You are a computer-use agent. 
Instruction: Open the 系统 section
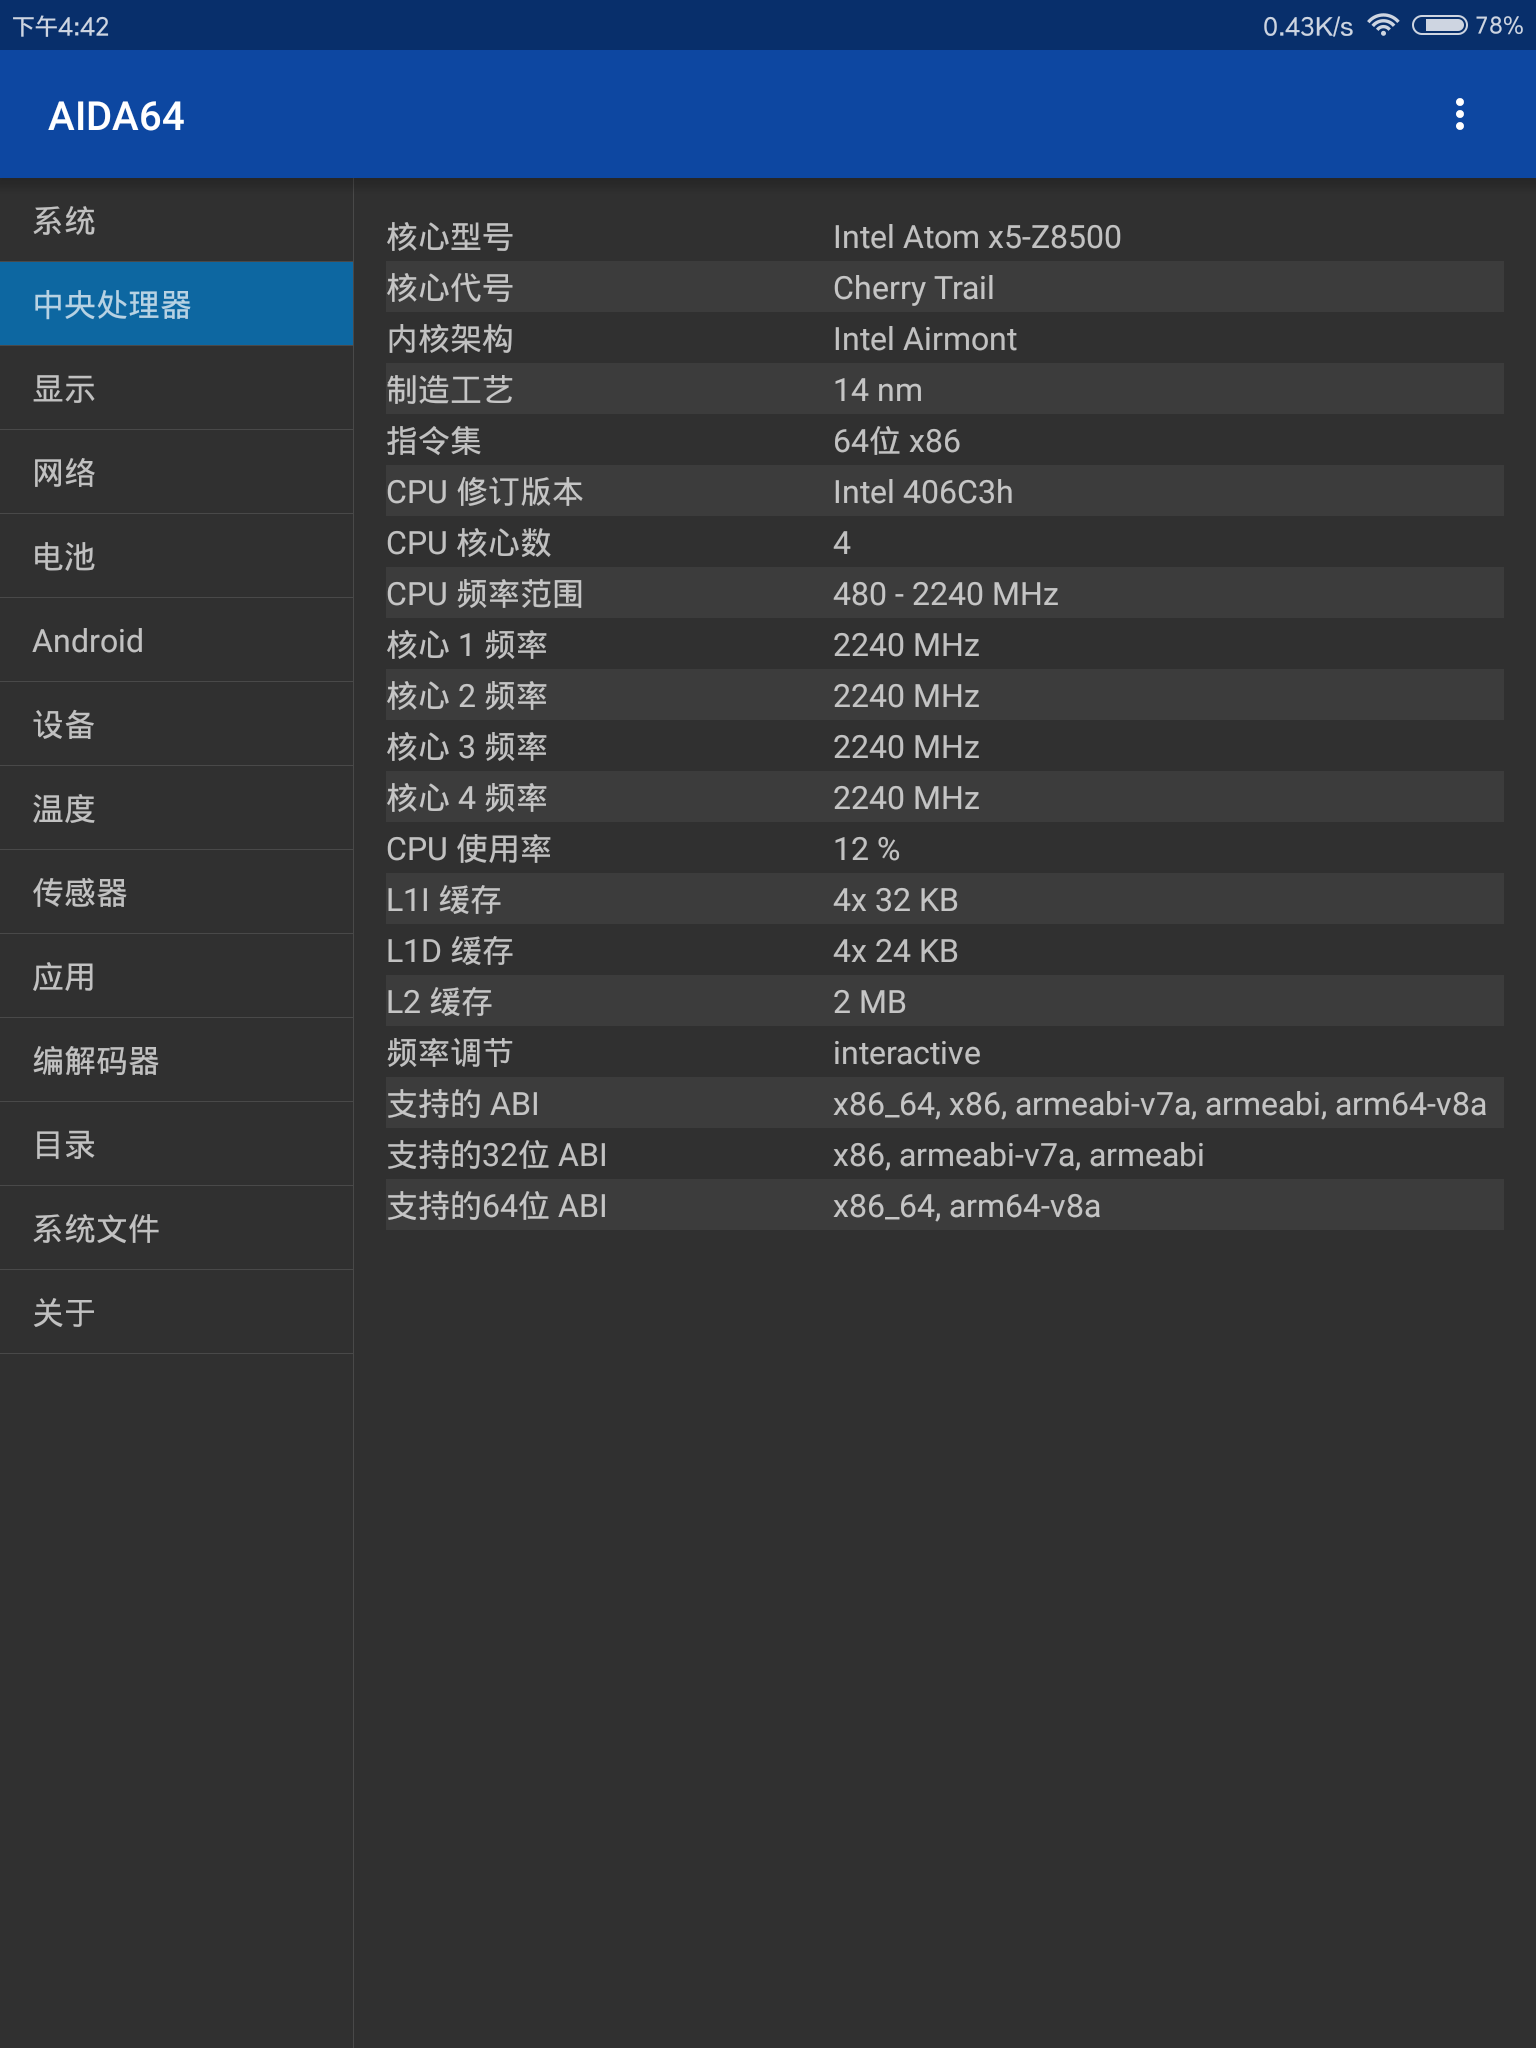(176, 220)
